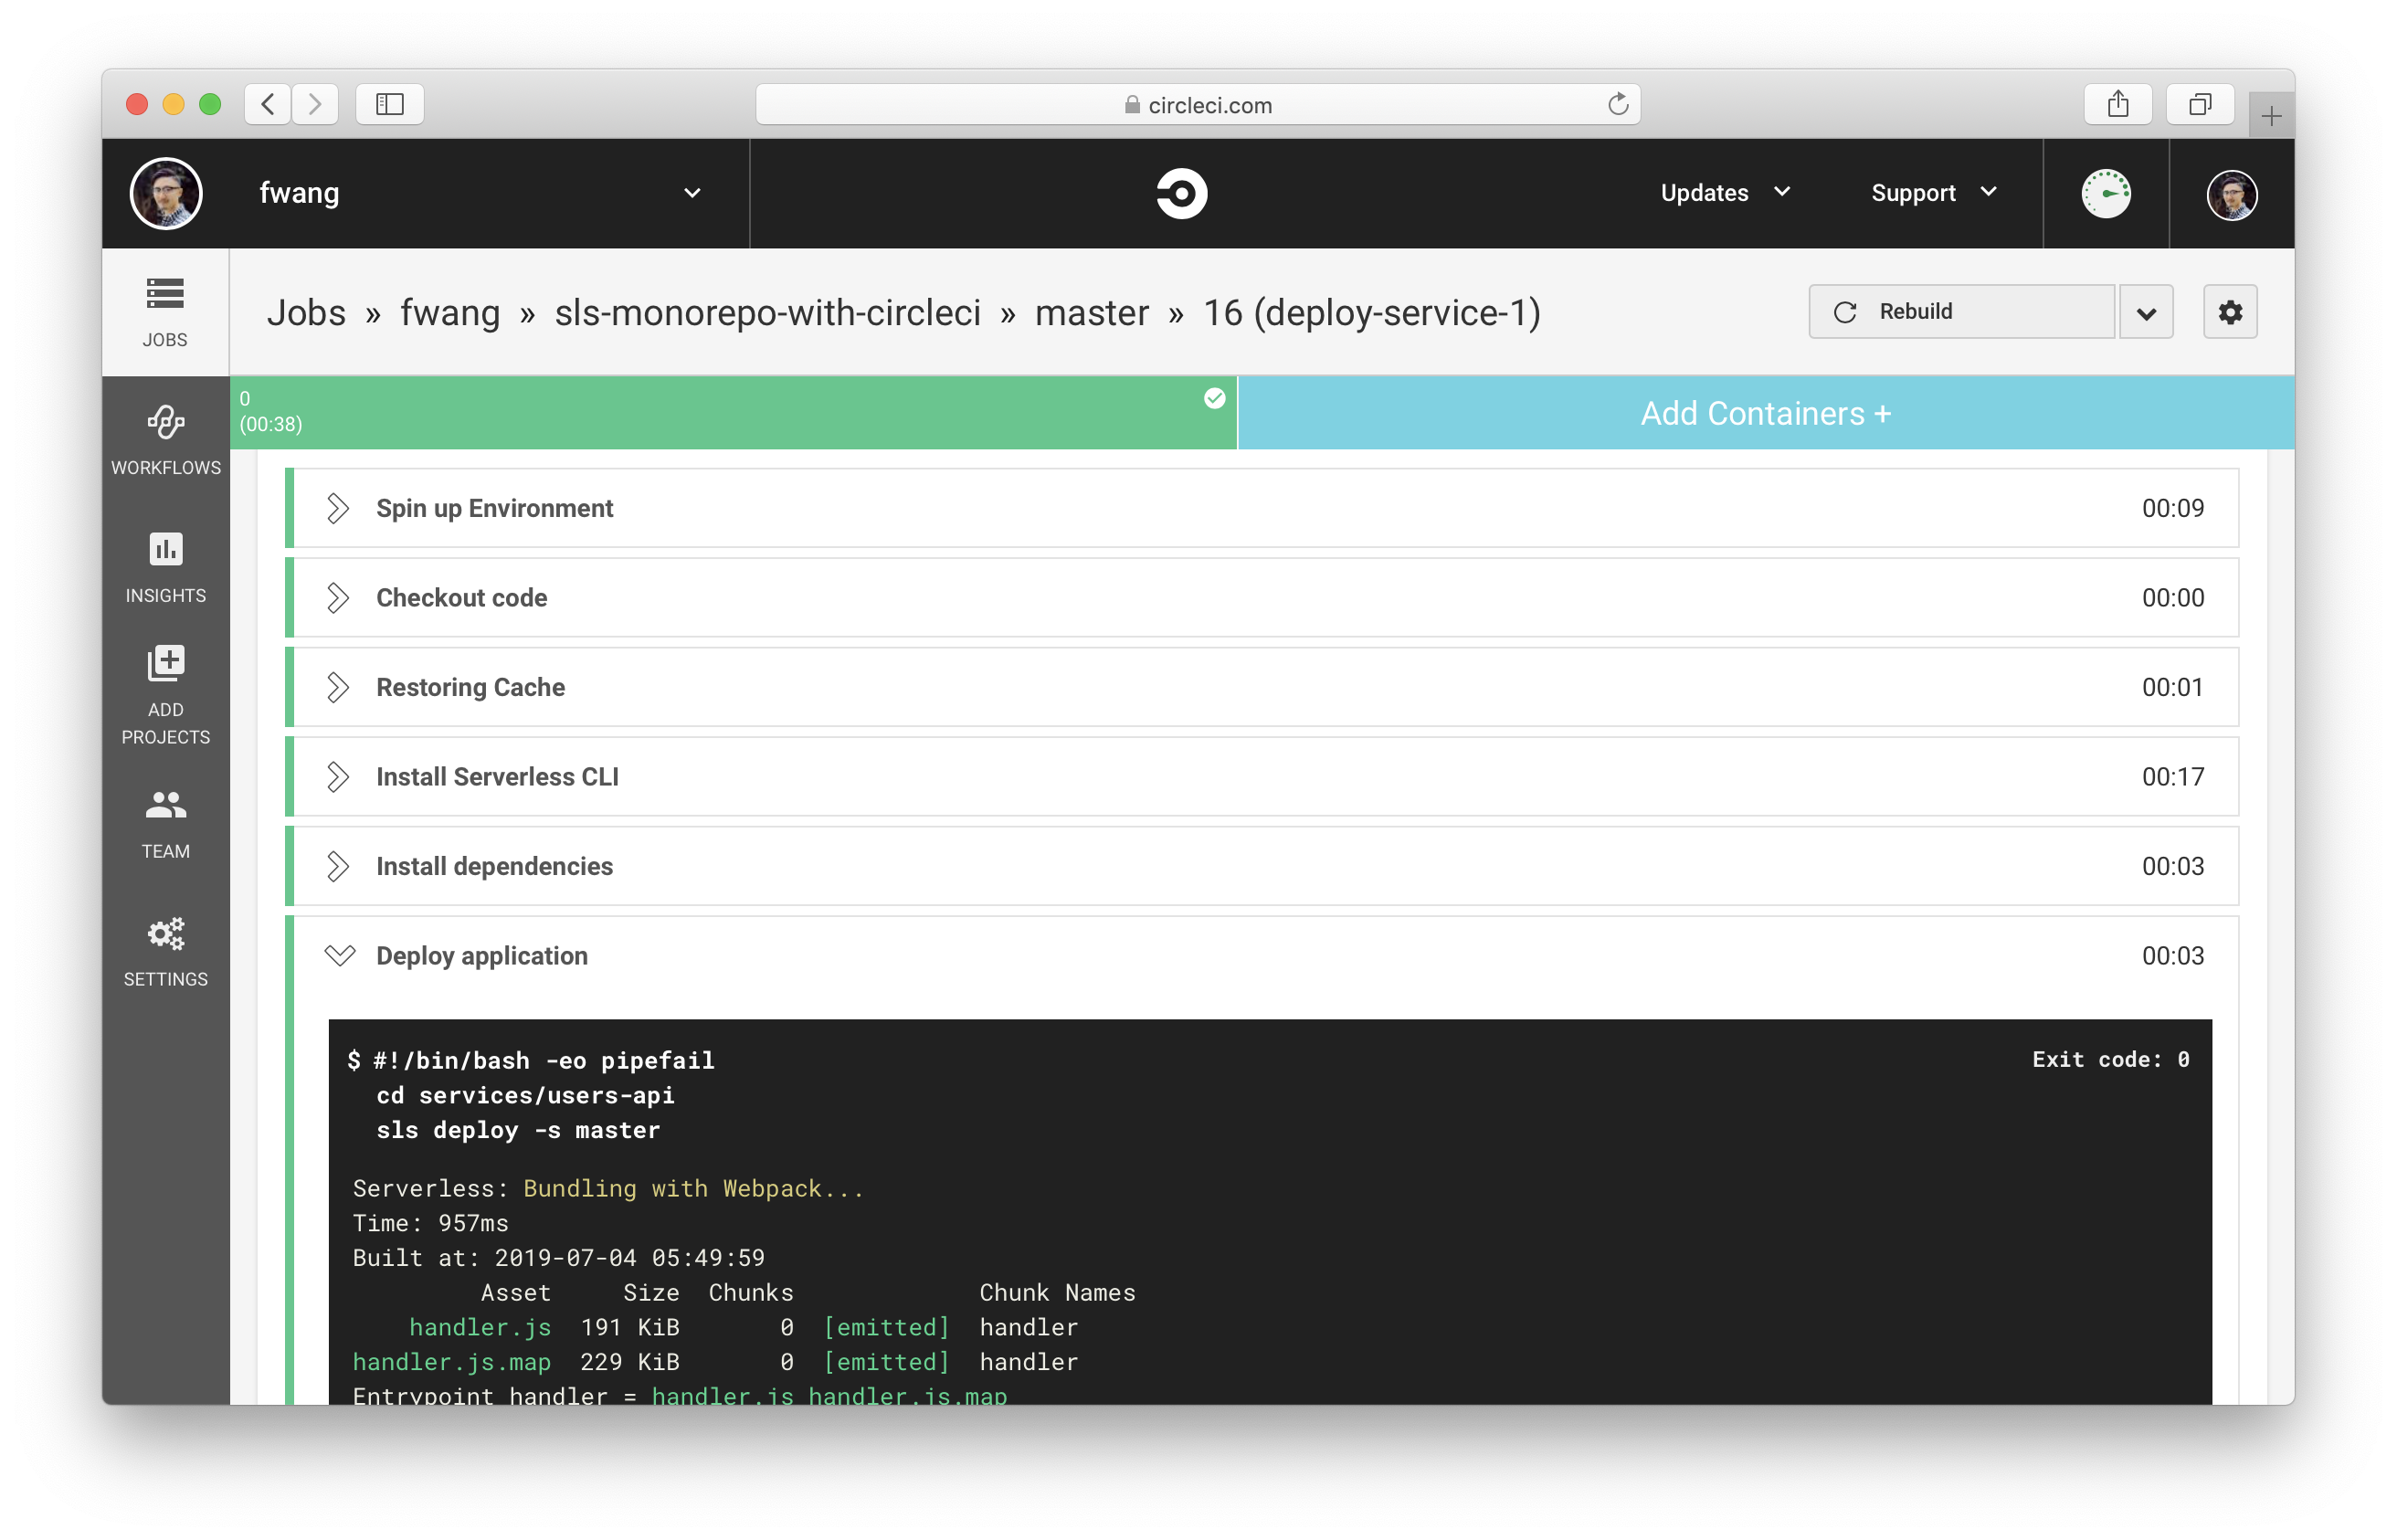Image resolution: width=2397 pixels, height=1540 pixels.
Task: Click the fwang organization avatar
Action: click(166, 193)
